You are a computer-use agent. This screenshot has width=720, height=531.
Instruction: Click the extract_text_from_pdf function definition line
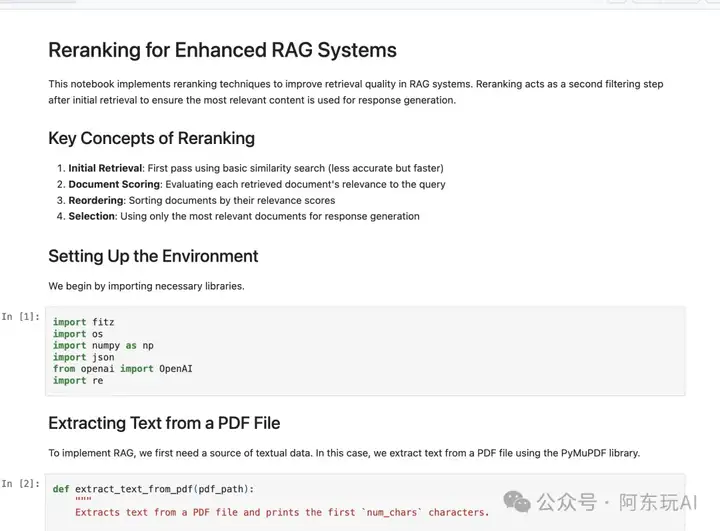click(x=153, y=489)
